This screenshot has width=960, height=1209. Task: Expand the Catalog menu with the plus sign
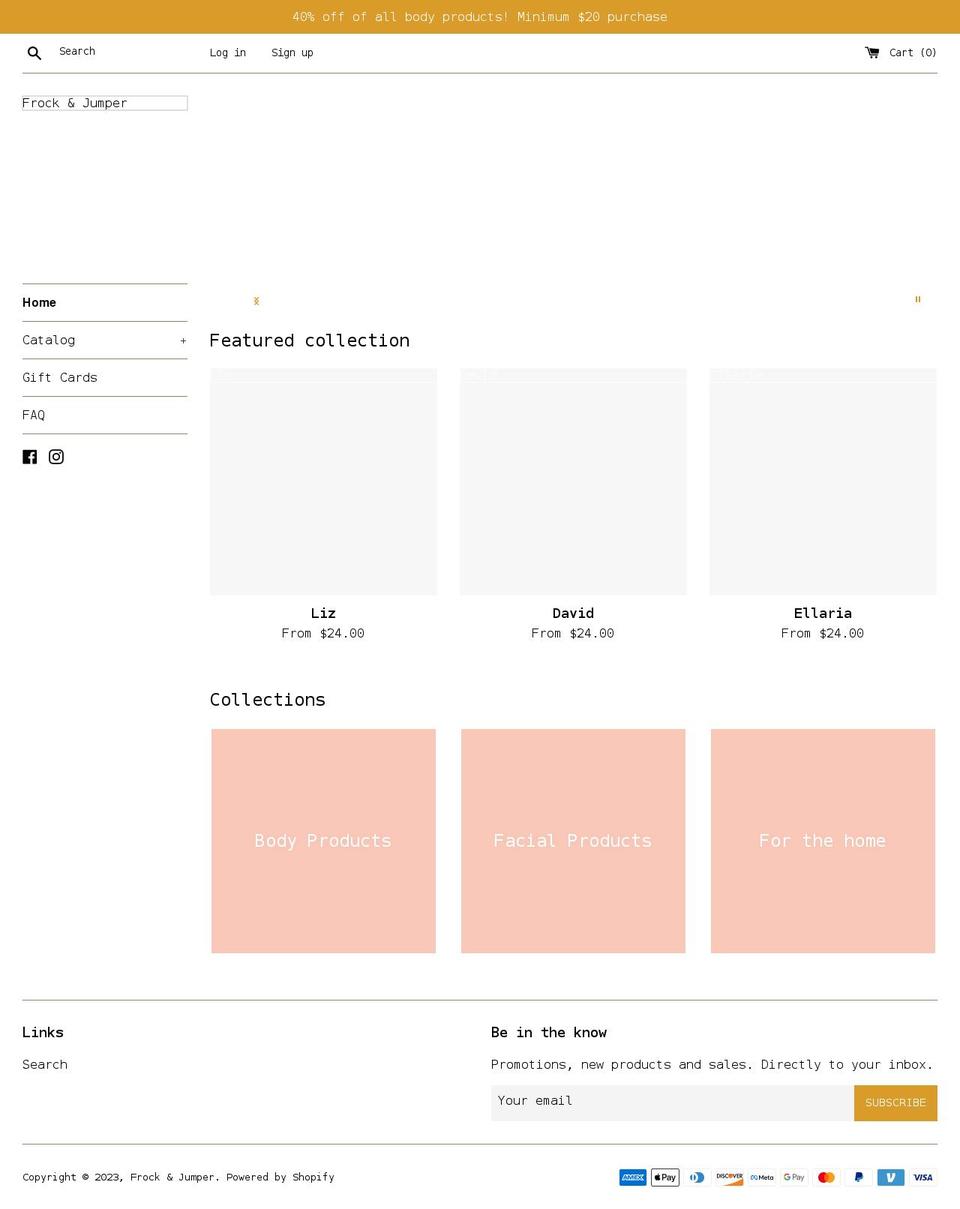pyautogui.click(x=183, y=340)
